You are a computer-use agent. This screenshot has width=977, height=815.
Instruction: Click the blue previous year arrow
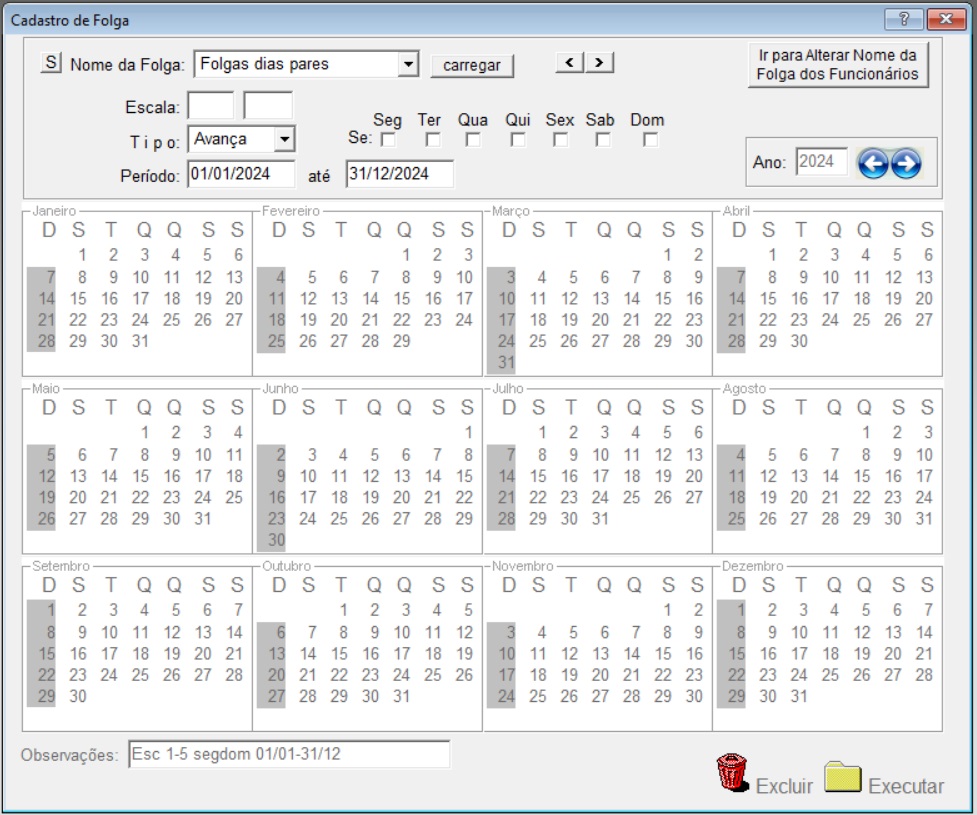pyautogui.click(x=872, y=164)
